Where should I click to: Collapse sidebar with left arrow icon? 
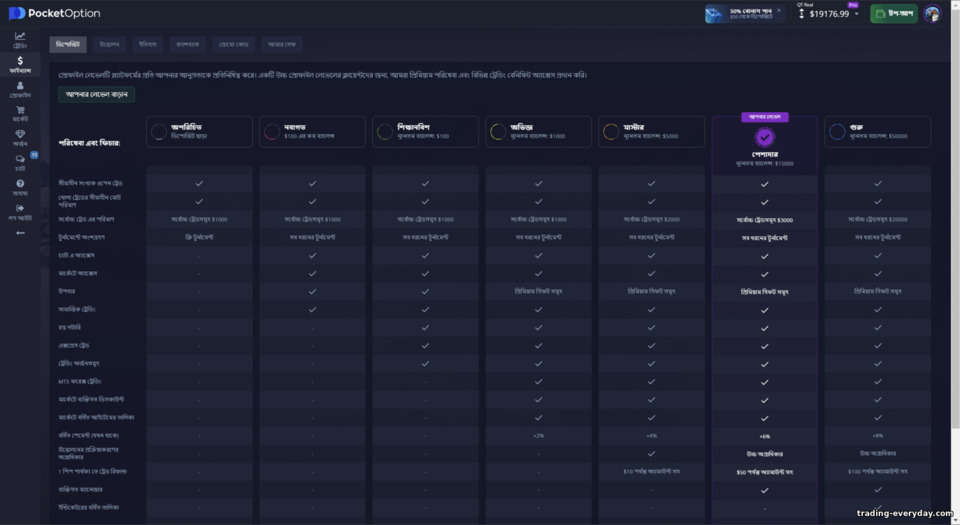point(20,233)
